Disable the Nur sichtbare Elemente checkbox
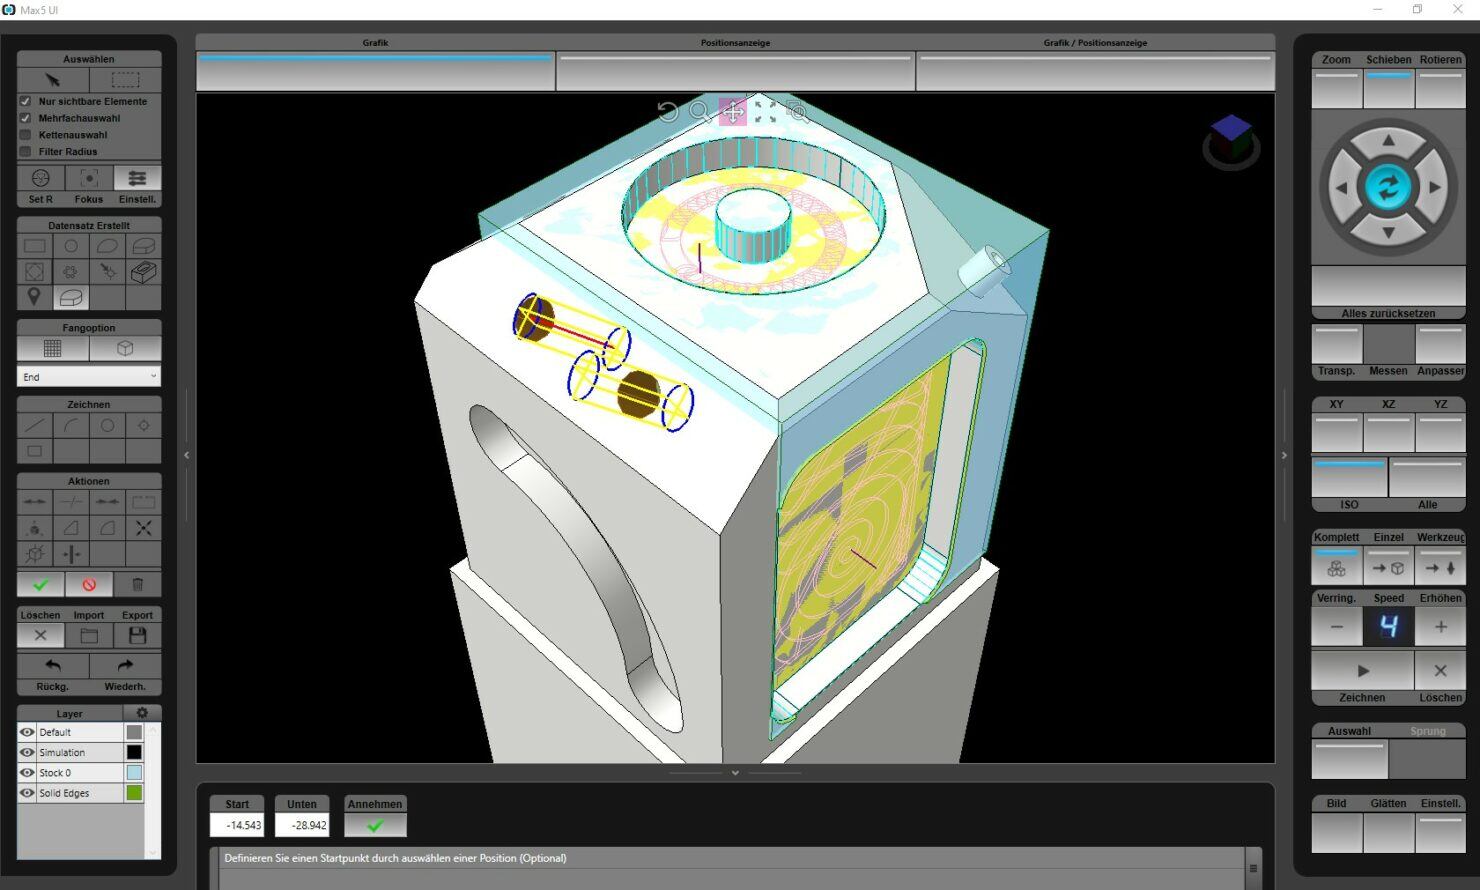The image size is (1480, 890). pos(25,101)
